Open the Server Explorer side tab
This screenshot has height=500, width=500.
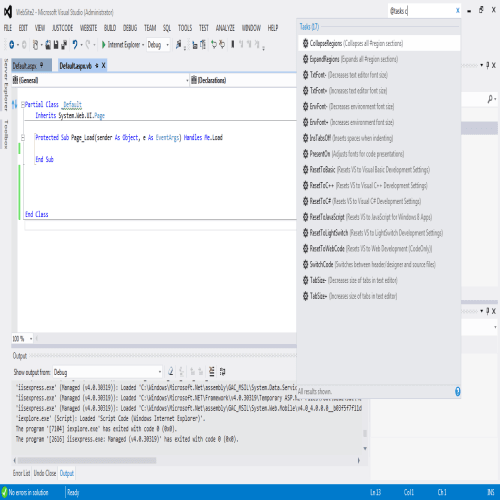6,85
